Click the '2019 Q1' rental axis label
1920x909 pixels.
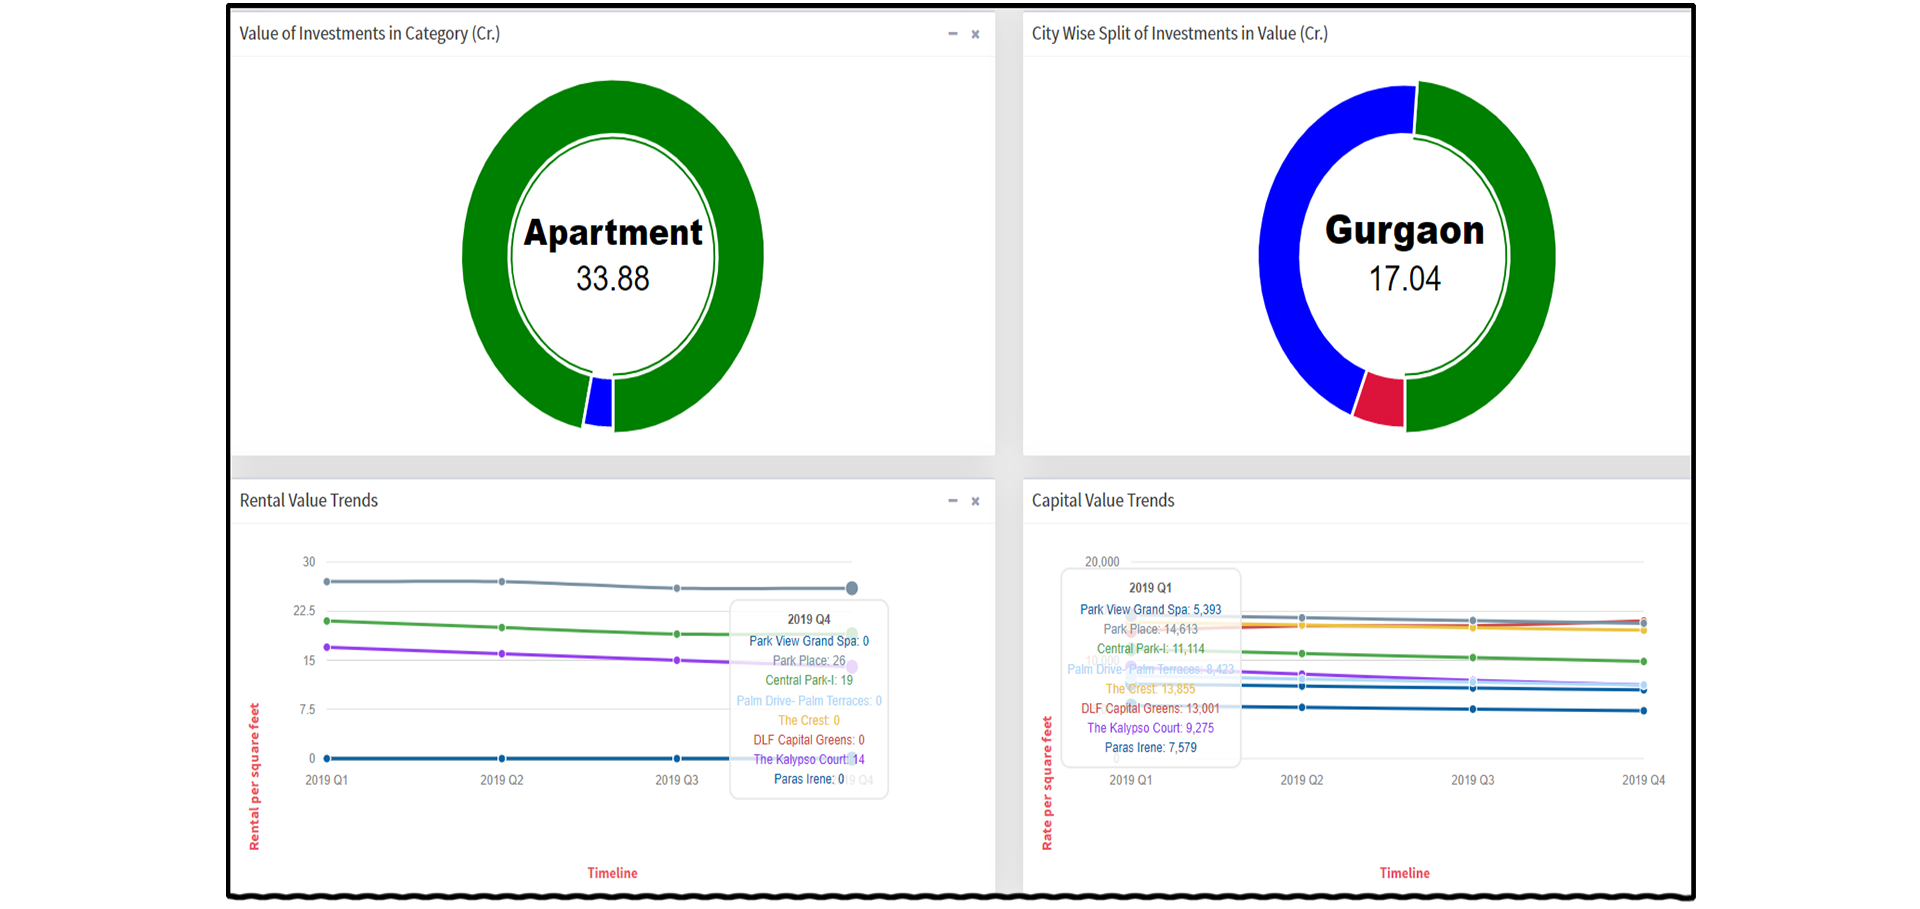[327, 780]
